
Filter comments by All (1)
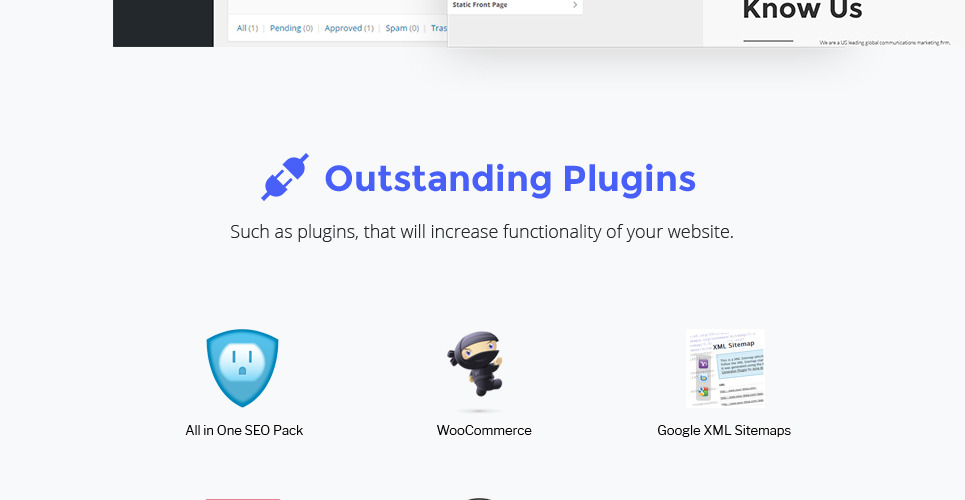click(247, 28)
